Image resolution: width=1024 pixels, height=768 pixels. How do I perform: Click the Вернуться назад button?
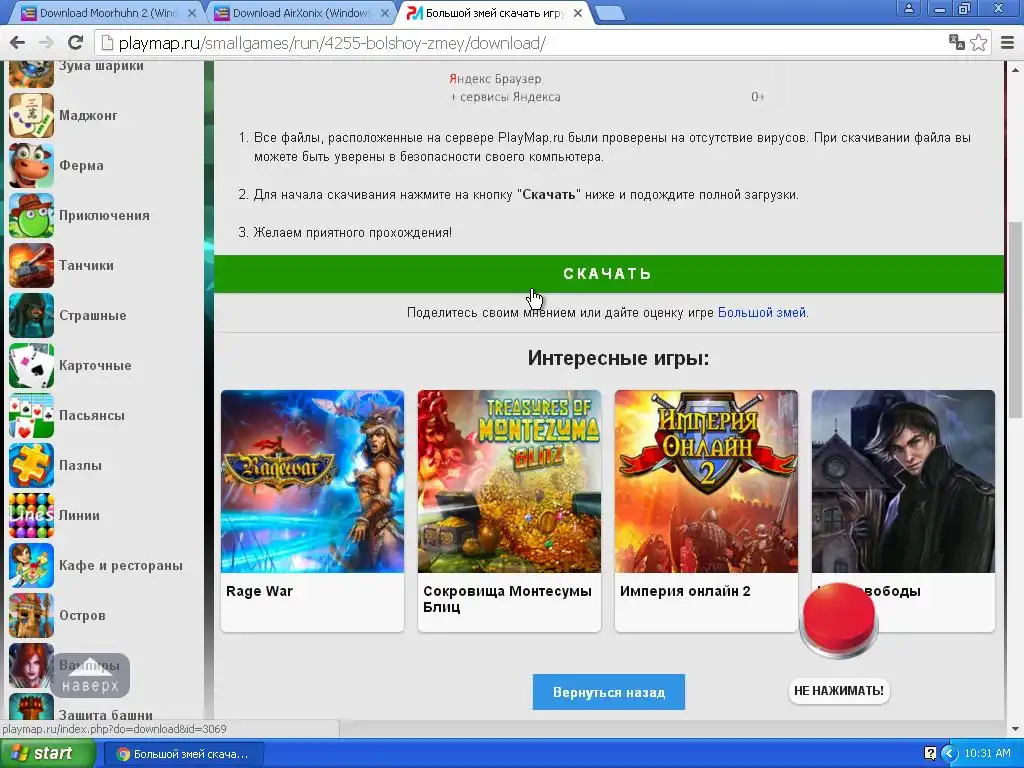coord(609,692)
